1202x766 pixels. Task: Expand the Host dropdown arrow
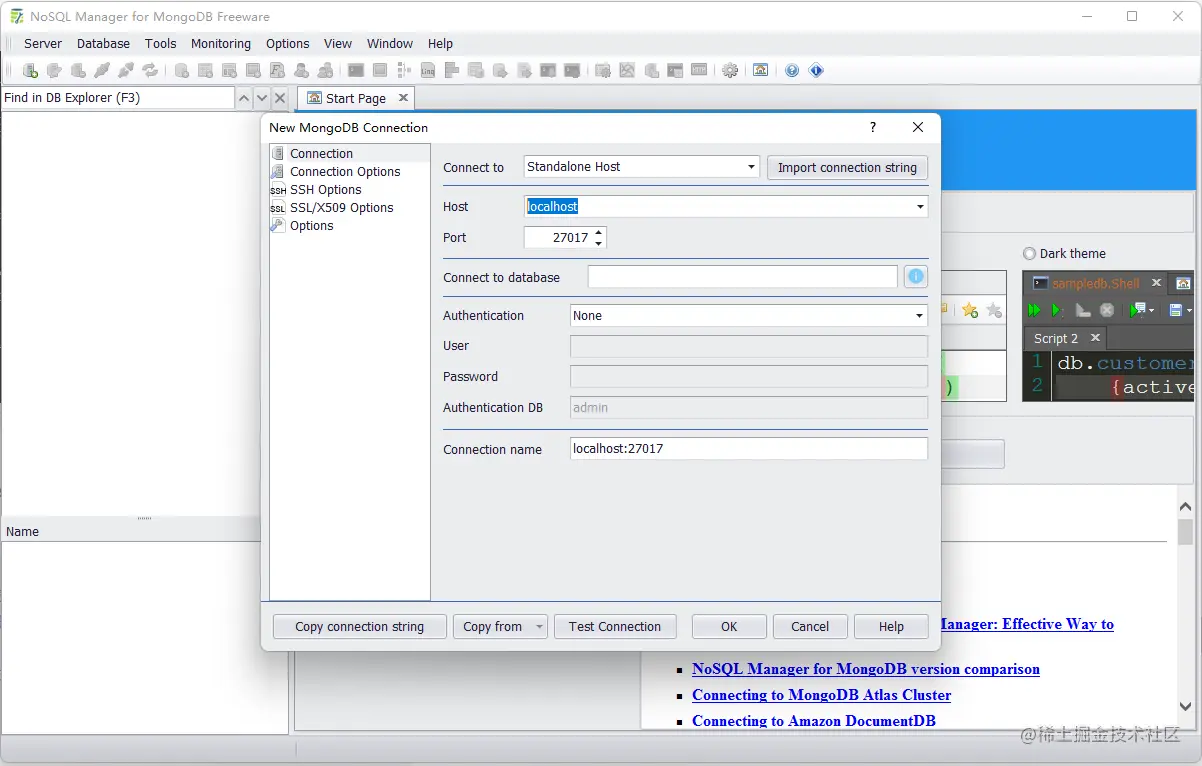point(920,207)
